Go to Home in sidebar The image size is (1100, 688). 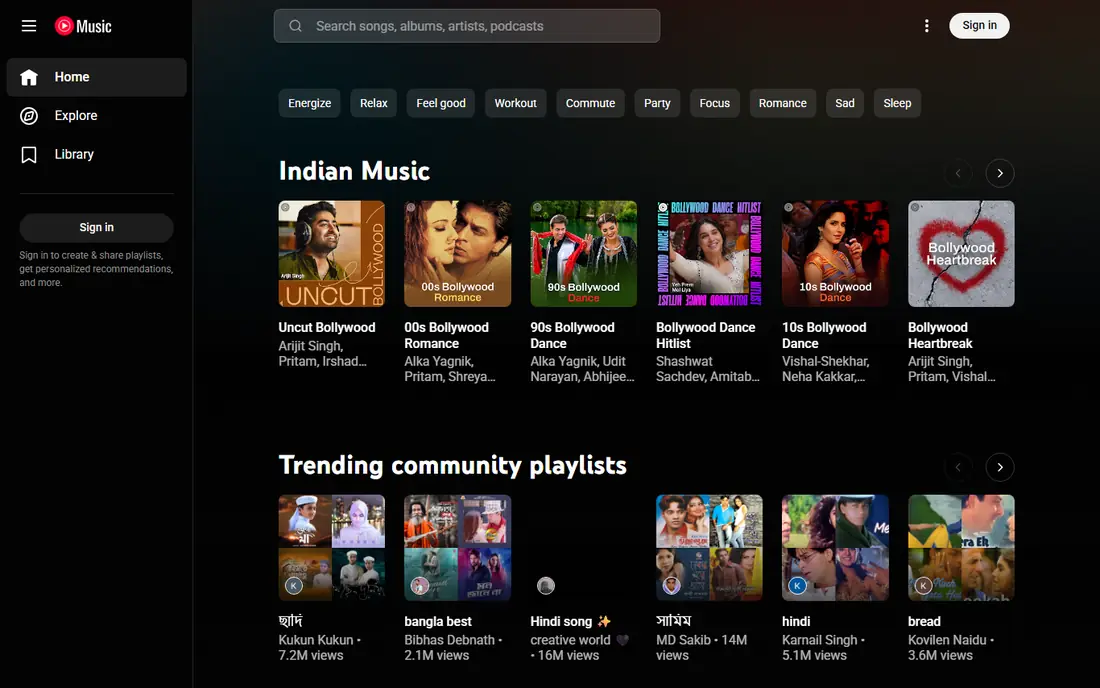coord(97,77)
